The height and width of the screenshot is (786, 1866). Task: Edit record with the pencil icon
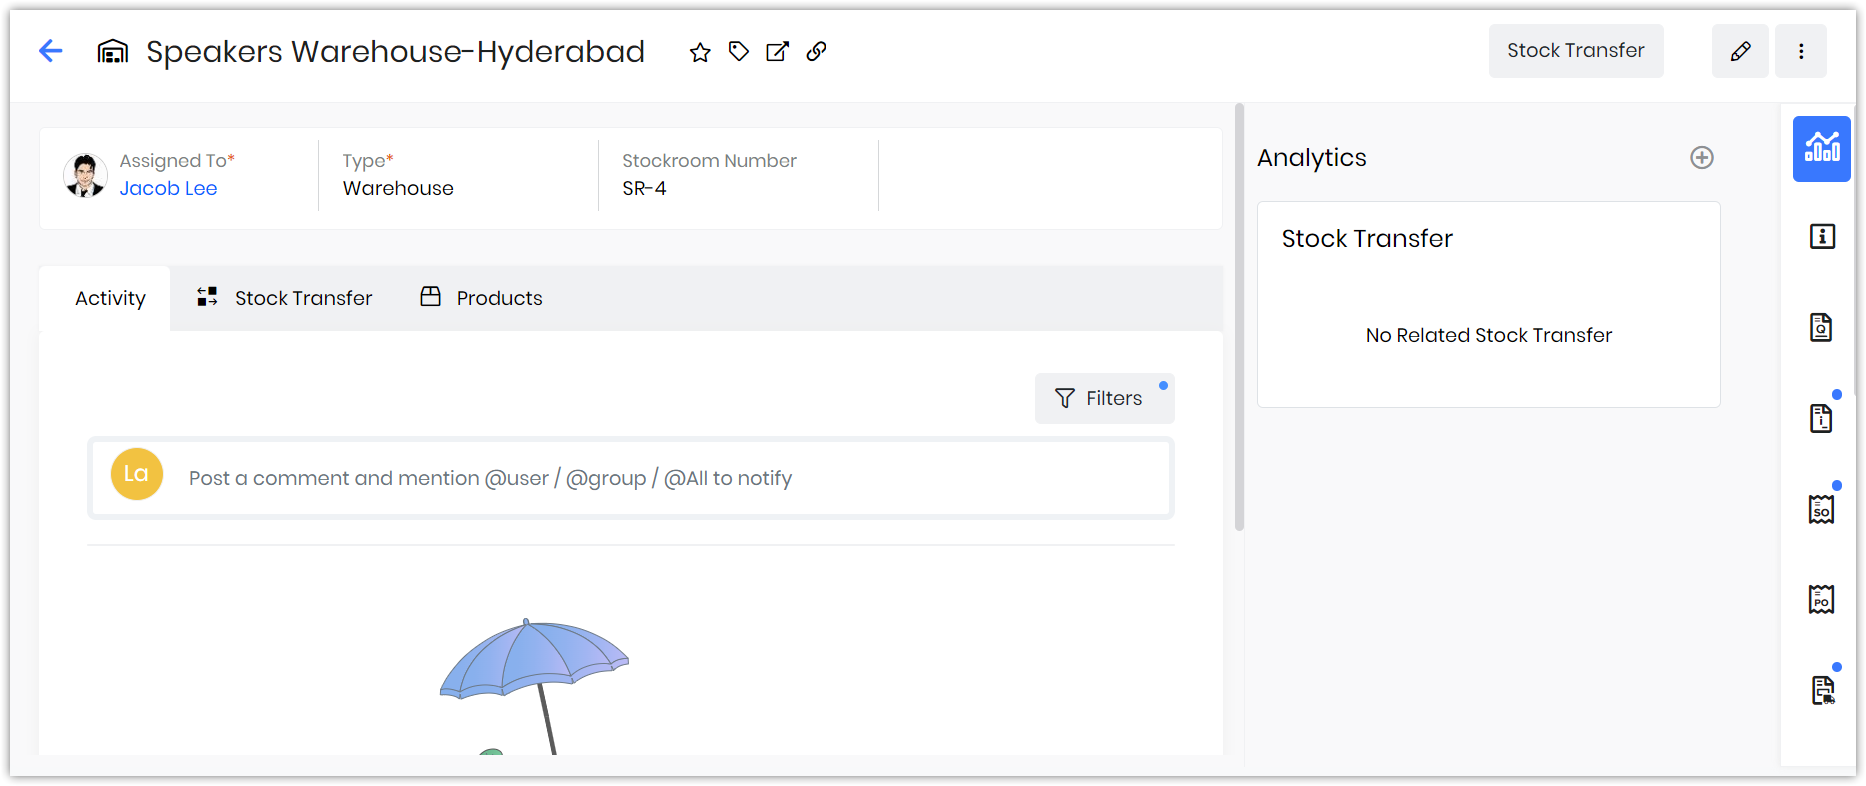point(1740,51)
